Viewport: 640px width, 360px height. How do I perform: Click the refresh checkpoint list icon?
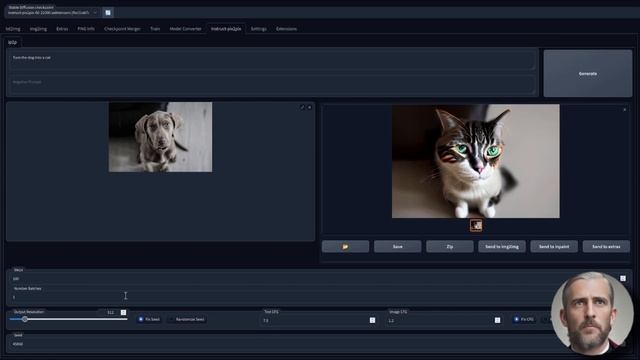coord(108,13)
